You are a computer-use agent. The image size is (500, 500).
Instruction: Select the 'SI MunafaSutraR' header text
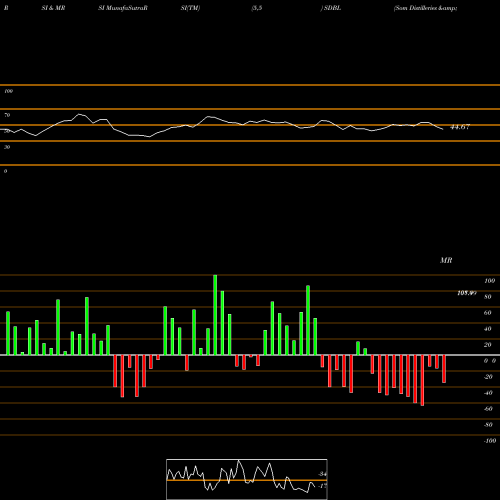123,8
